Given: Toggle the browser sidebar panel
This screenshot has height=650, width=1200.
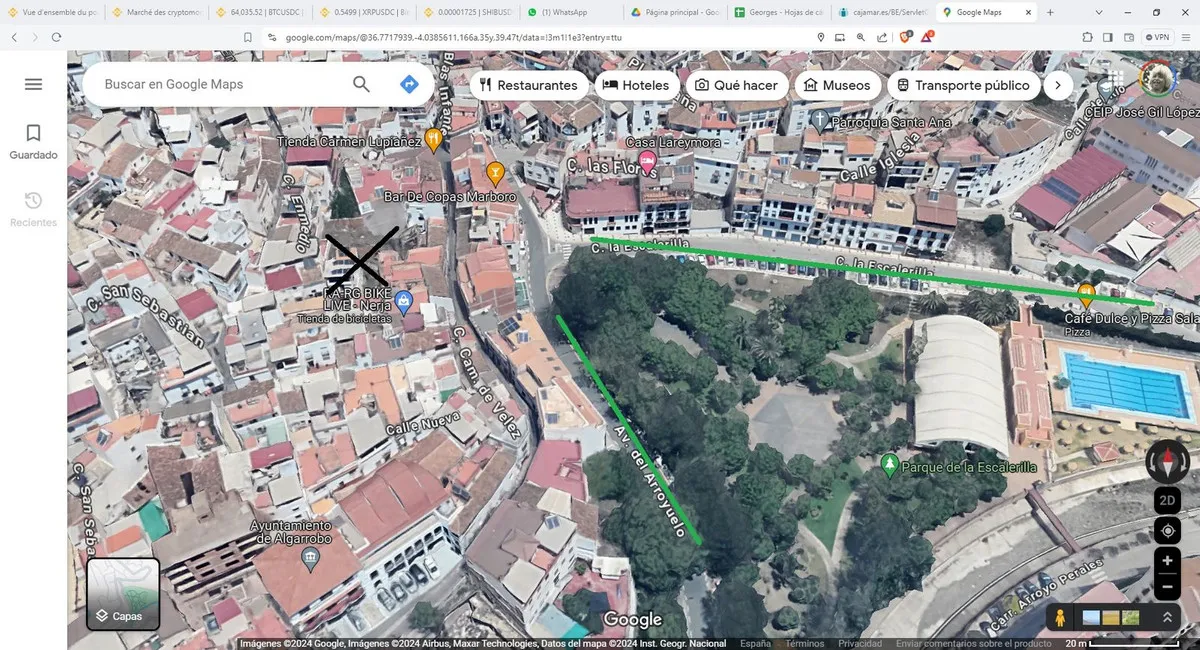Looking at the screenshot, I should point(1109,37).
